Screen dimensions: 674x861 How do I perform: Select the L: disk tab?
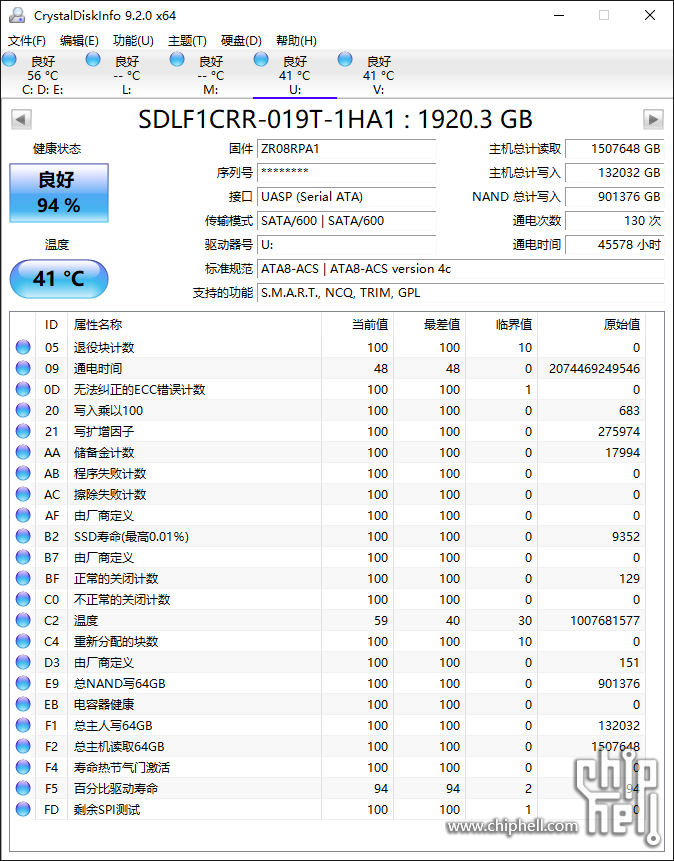pyautogui.click(x=127, y=75)
